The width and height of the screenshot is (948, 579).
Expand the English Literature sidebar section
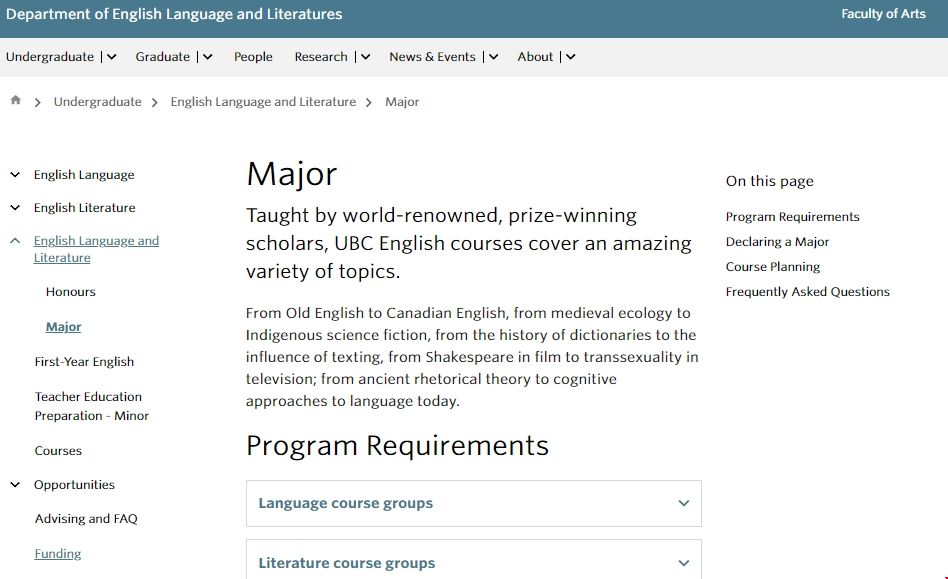click(x=14, y=207)
